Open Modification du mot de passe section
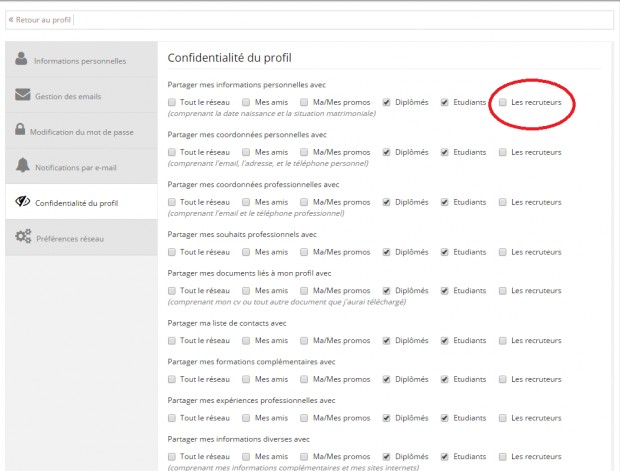This screenshot has width=620, height=471. point(81,131)
